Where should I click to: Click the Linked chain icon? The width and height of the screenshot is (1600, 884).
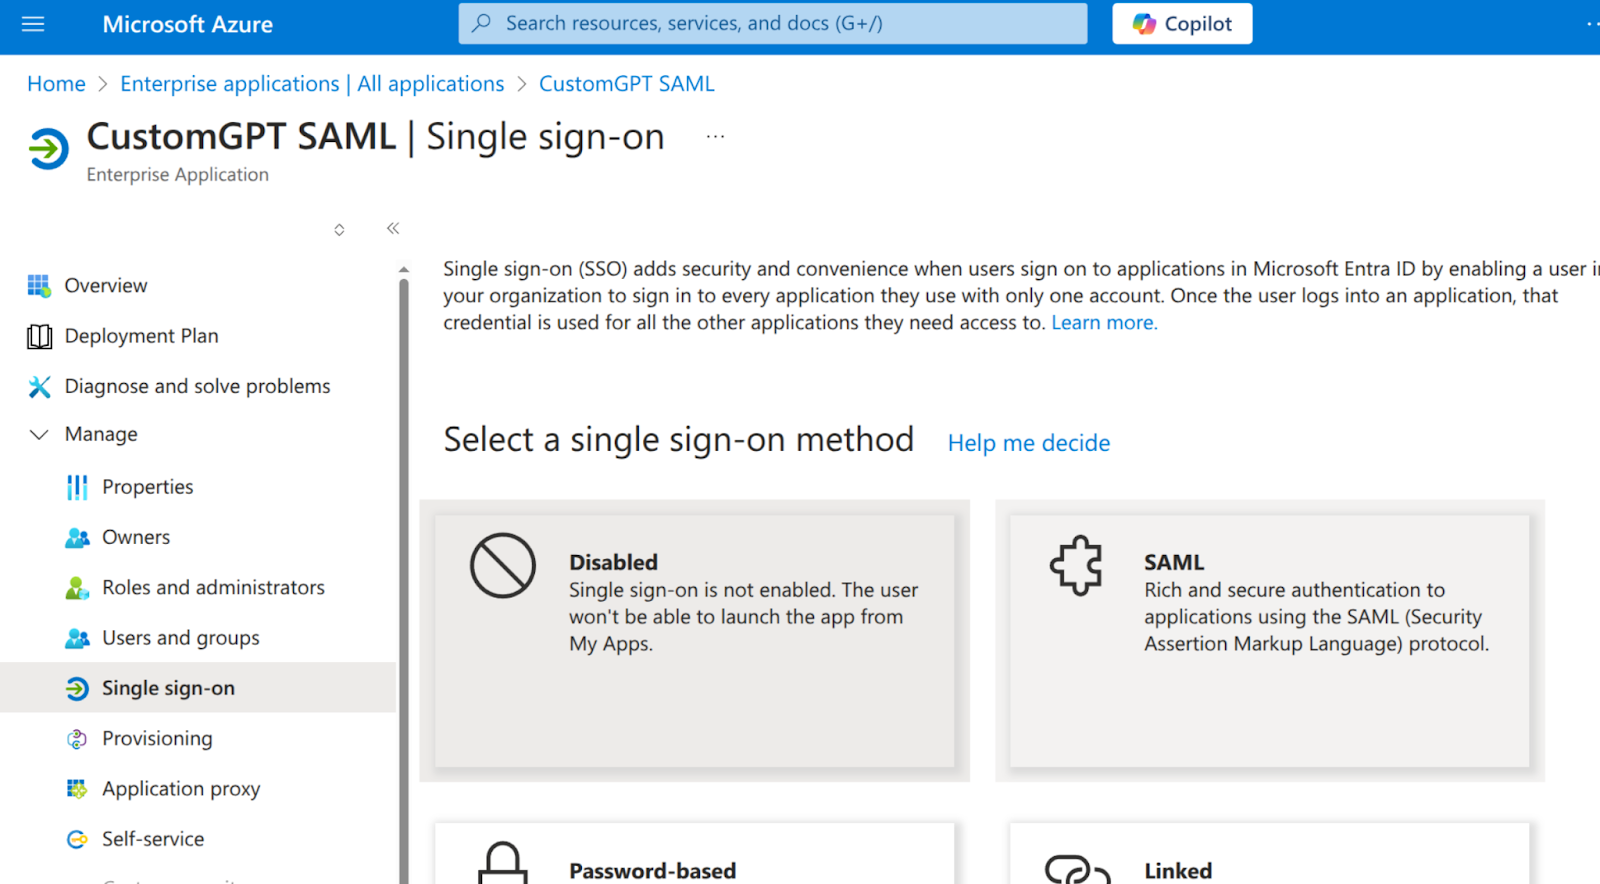pos(1077,869)
